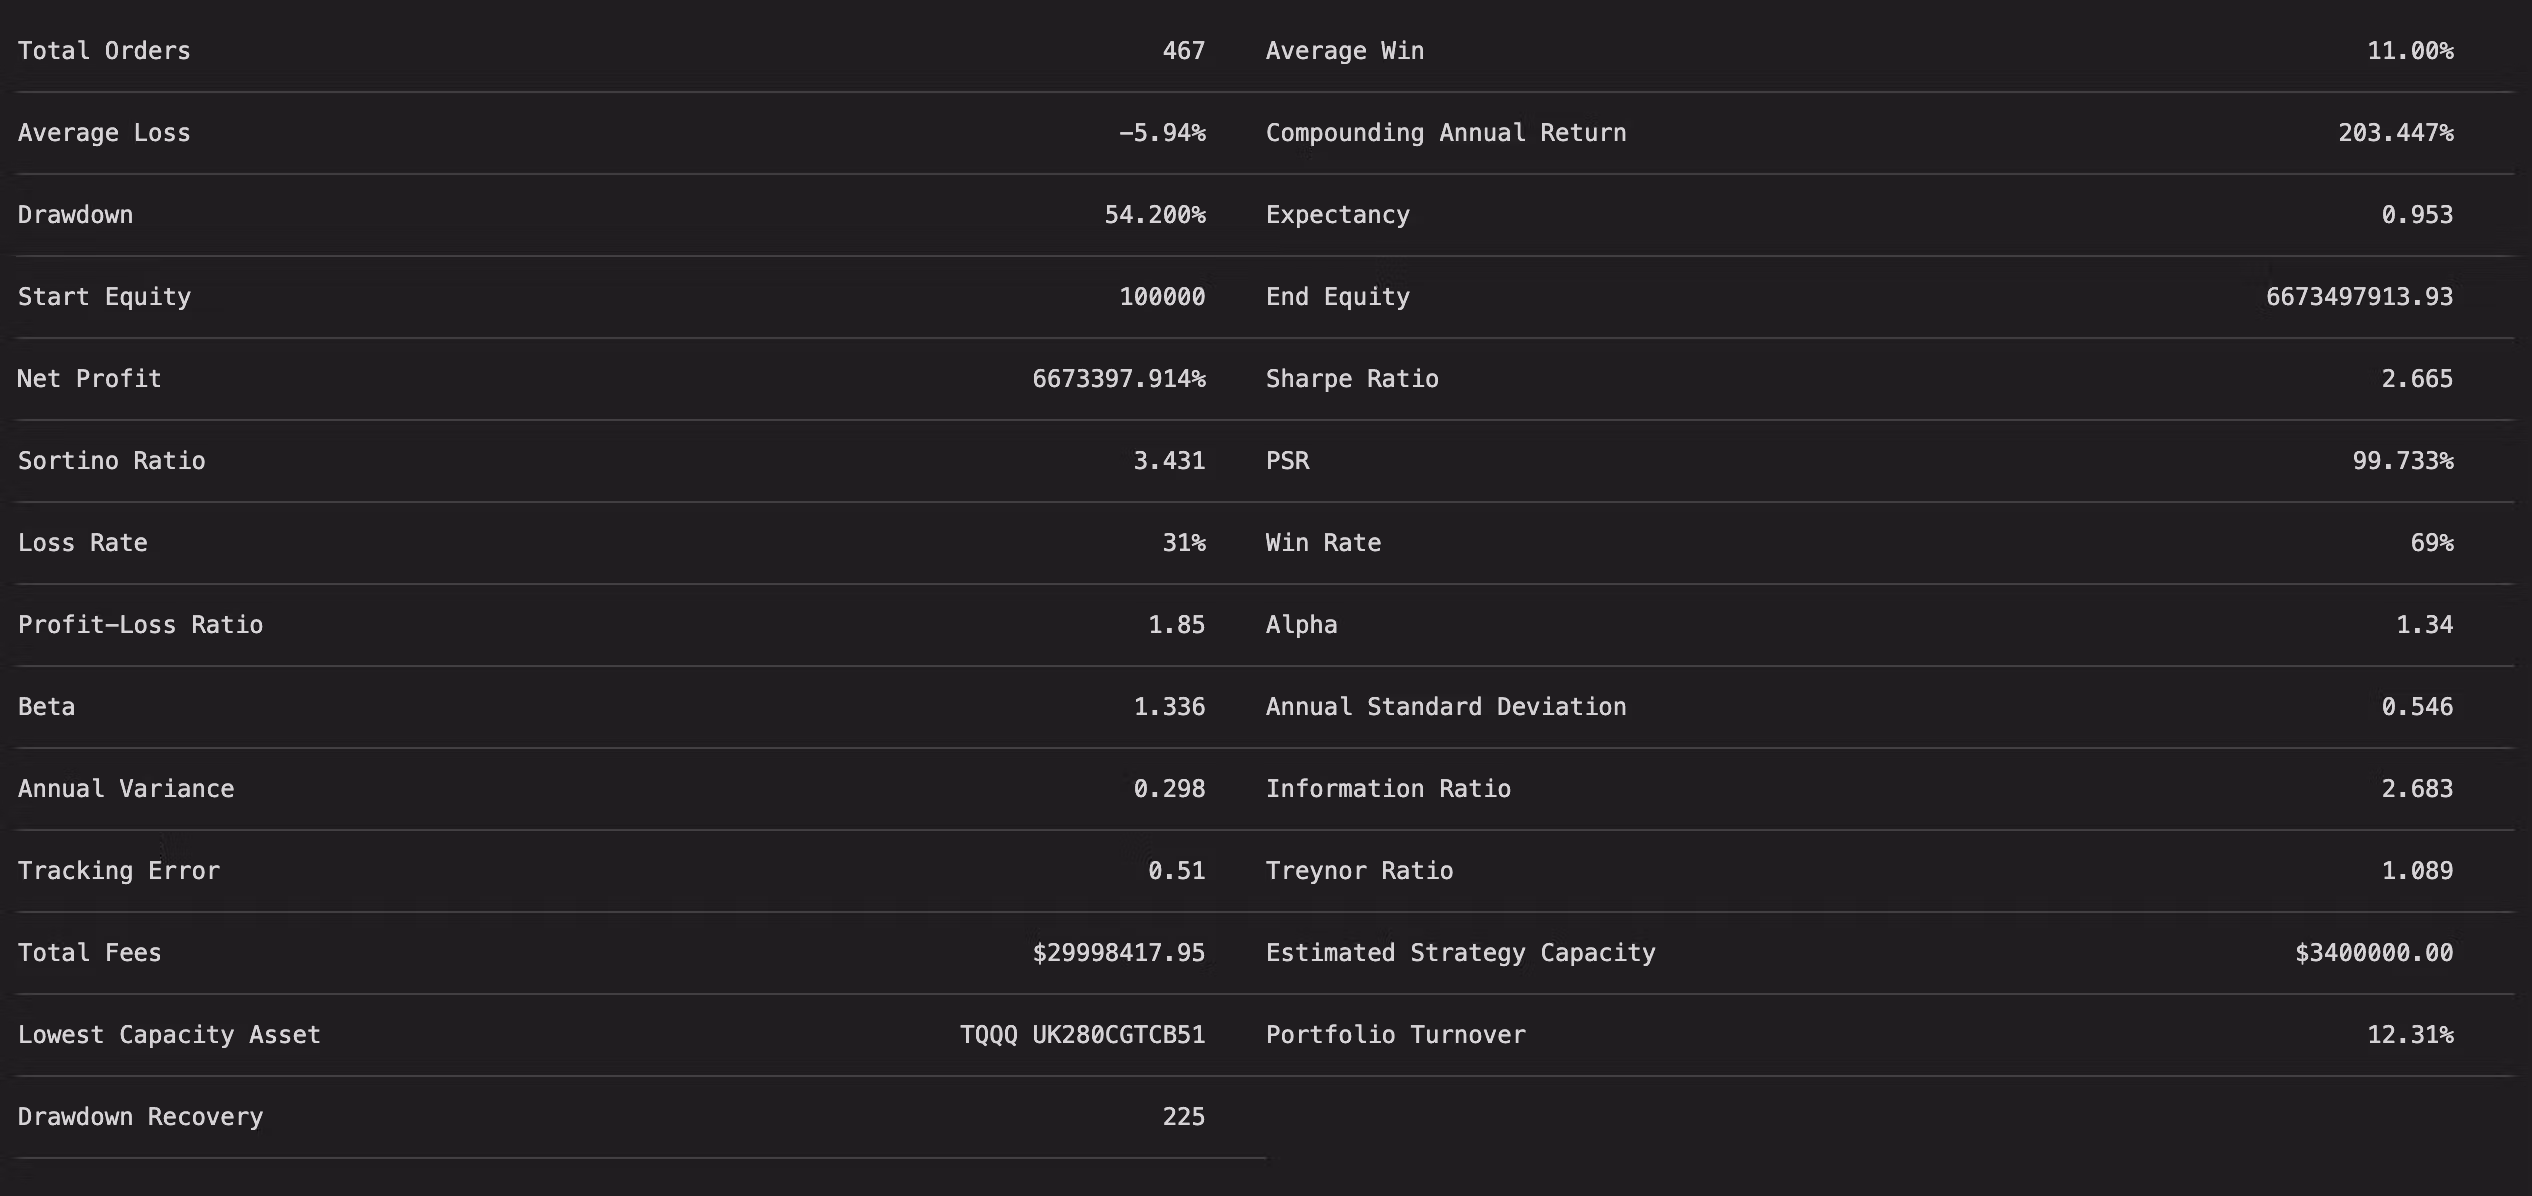The height and width of the screenshot is (1196, 2532).
Task: Click the Total Fees dollar amount
Action: [x=1119, y=953]
